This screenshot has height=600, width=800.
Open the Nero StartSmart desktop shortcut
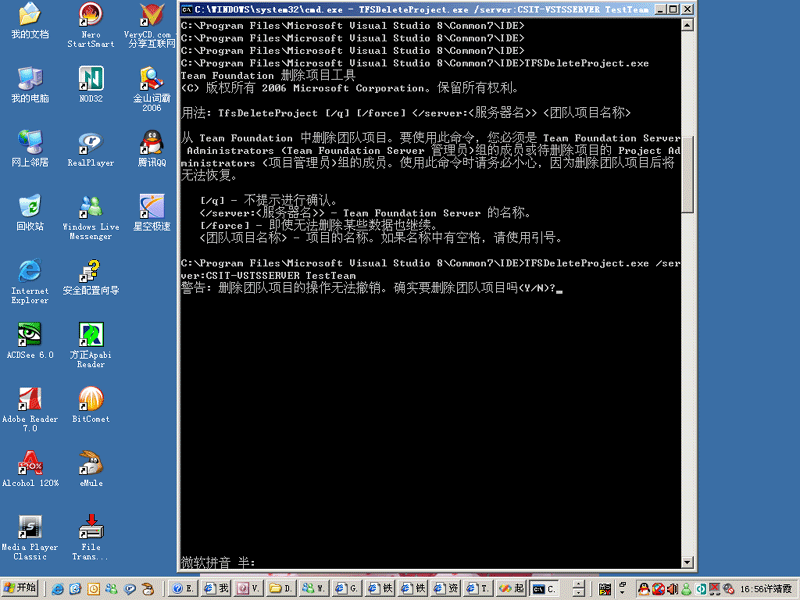point(91,26)
